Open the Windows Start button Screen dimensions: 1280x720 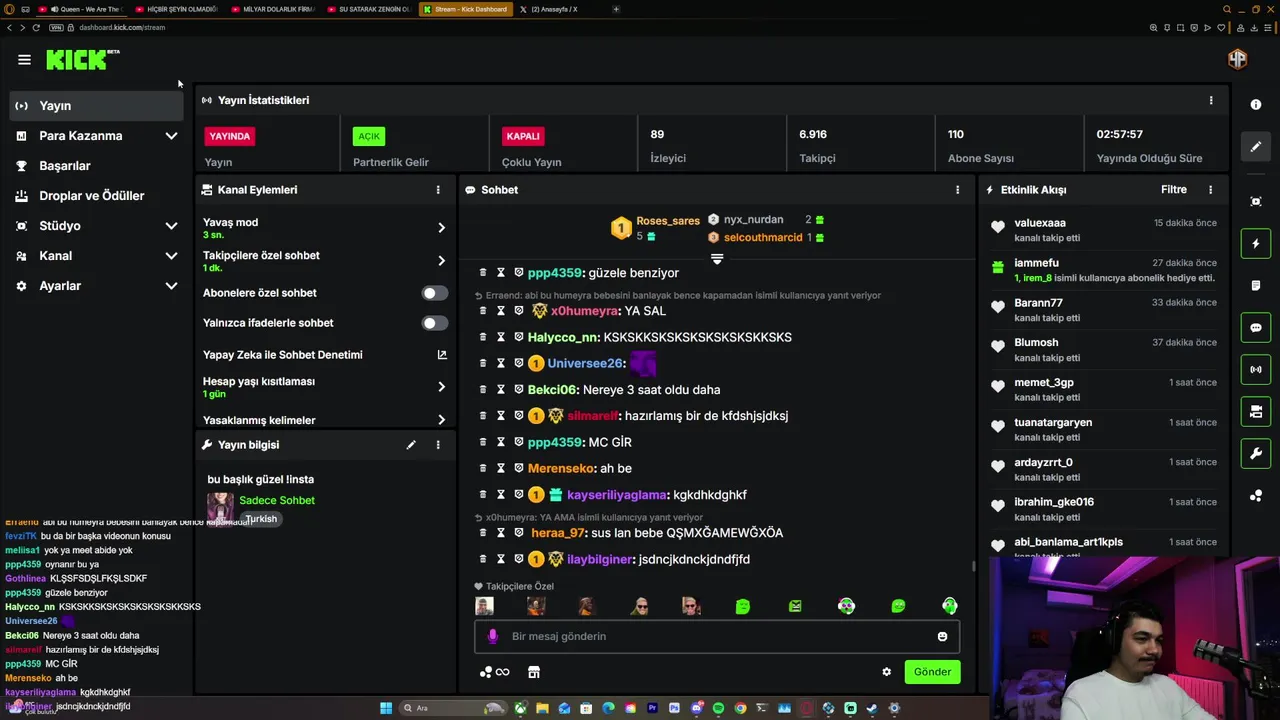click(x=386, y=708)
